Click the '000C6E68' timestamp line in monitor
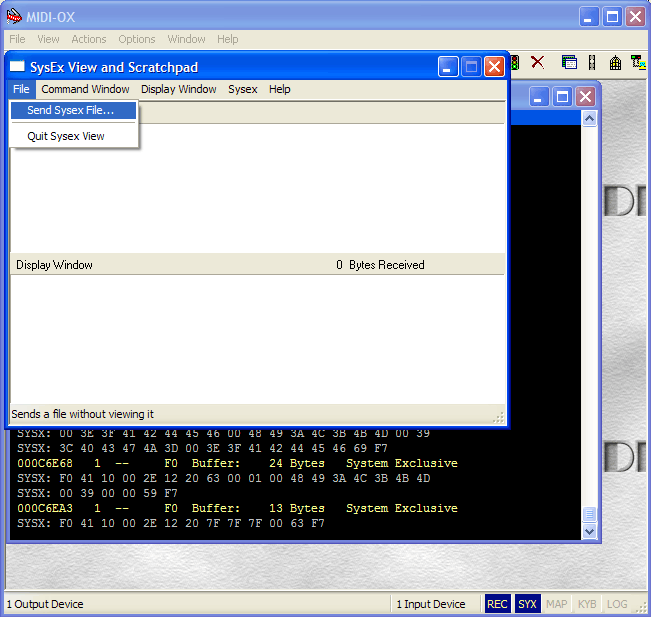 pos(237,463)
